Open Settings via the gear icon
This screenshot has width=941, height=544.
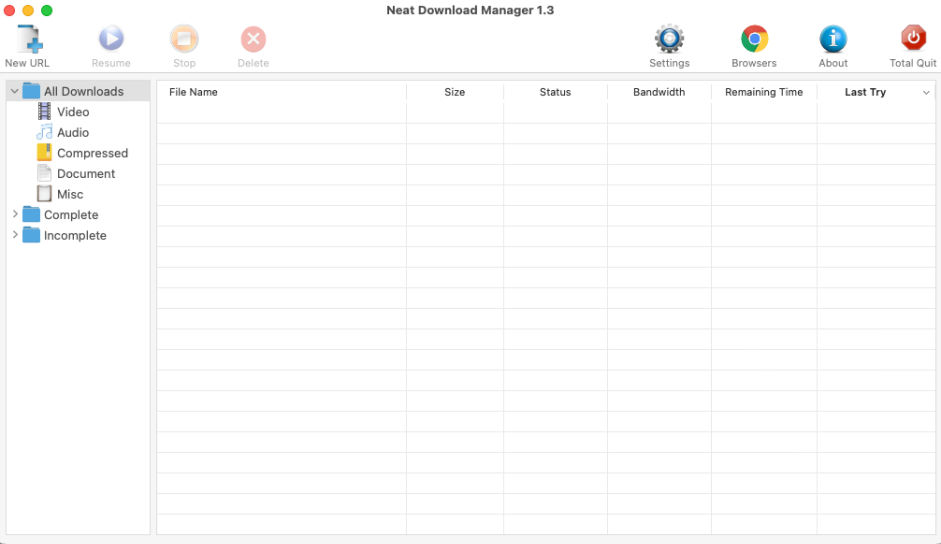(669, 40)
